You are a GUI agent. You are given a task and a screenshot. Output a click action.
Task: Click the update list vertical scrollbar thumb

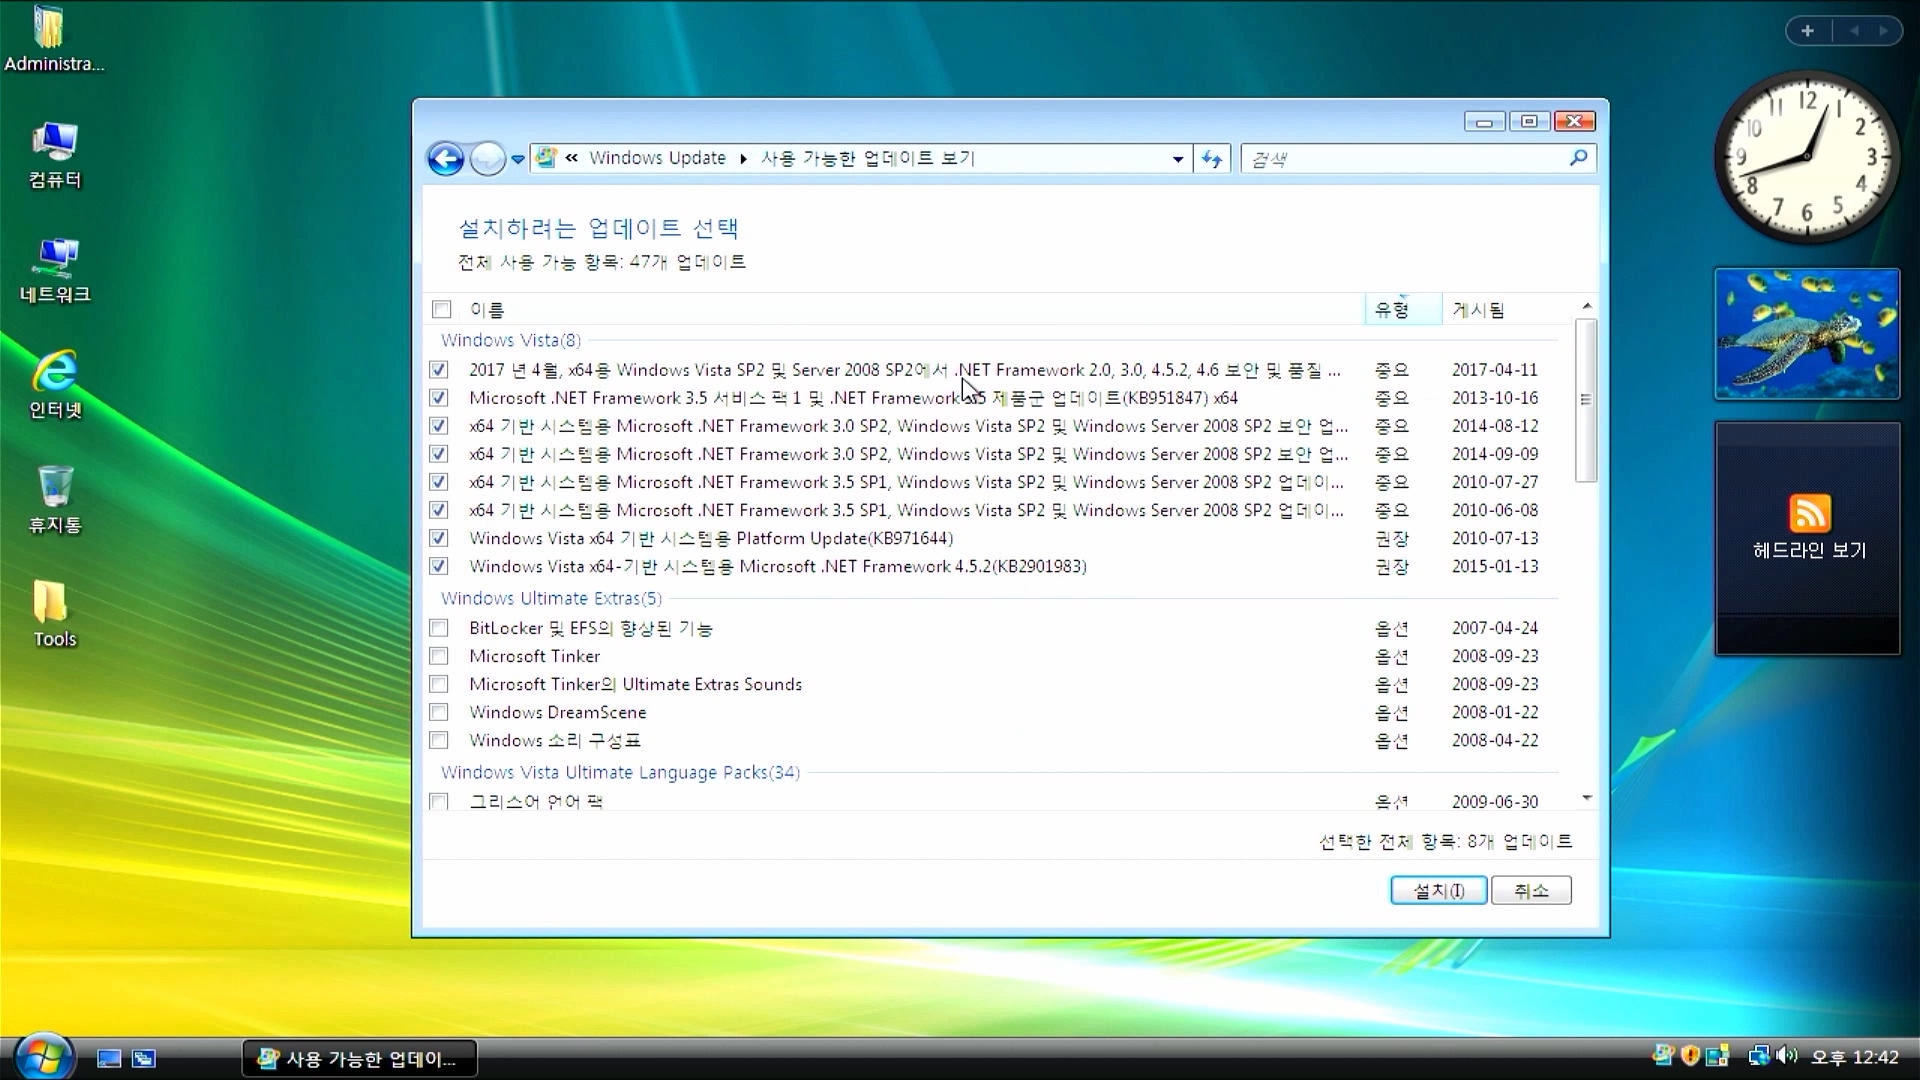click(x=1585, y=400)
